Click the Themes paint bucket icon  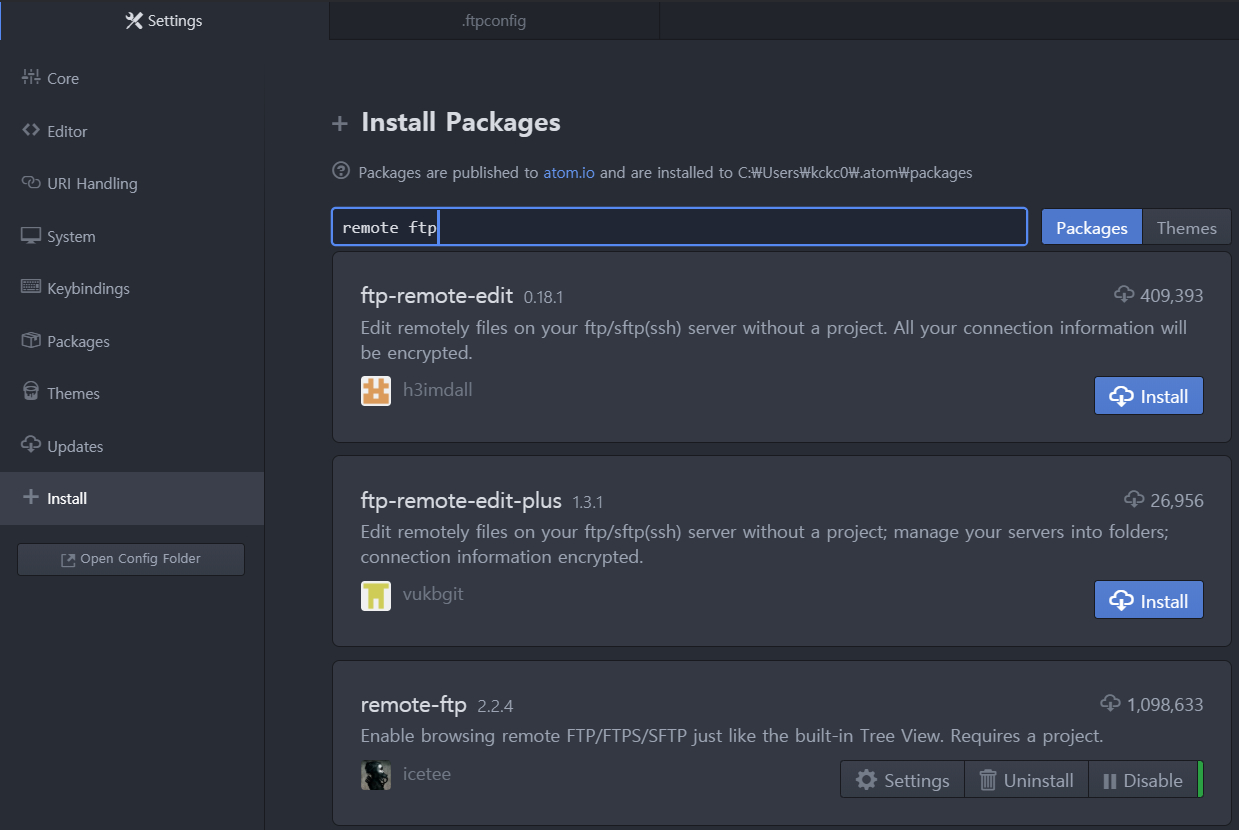tap(30, 392)
